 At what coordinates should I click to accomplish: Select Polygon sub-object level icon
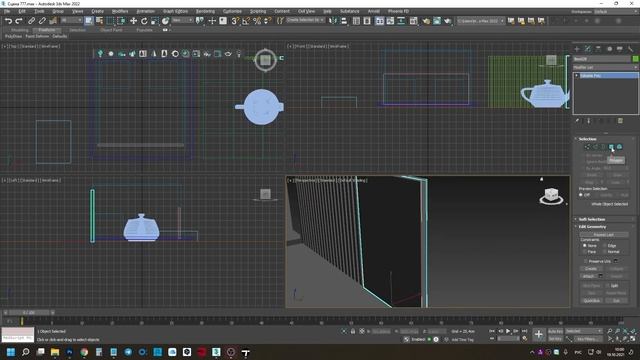611,147
